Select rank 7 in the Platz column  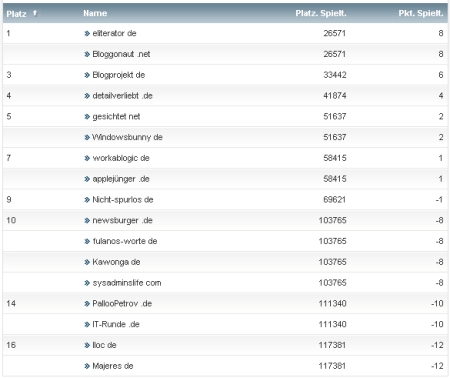(x=9, y=158)
